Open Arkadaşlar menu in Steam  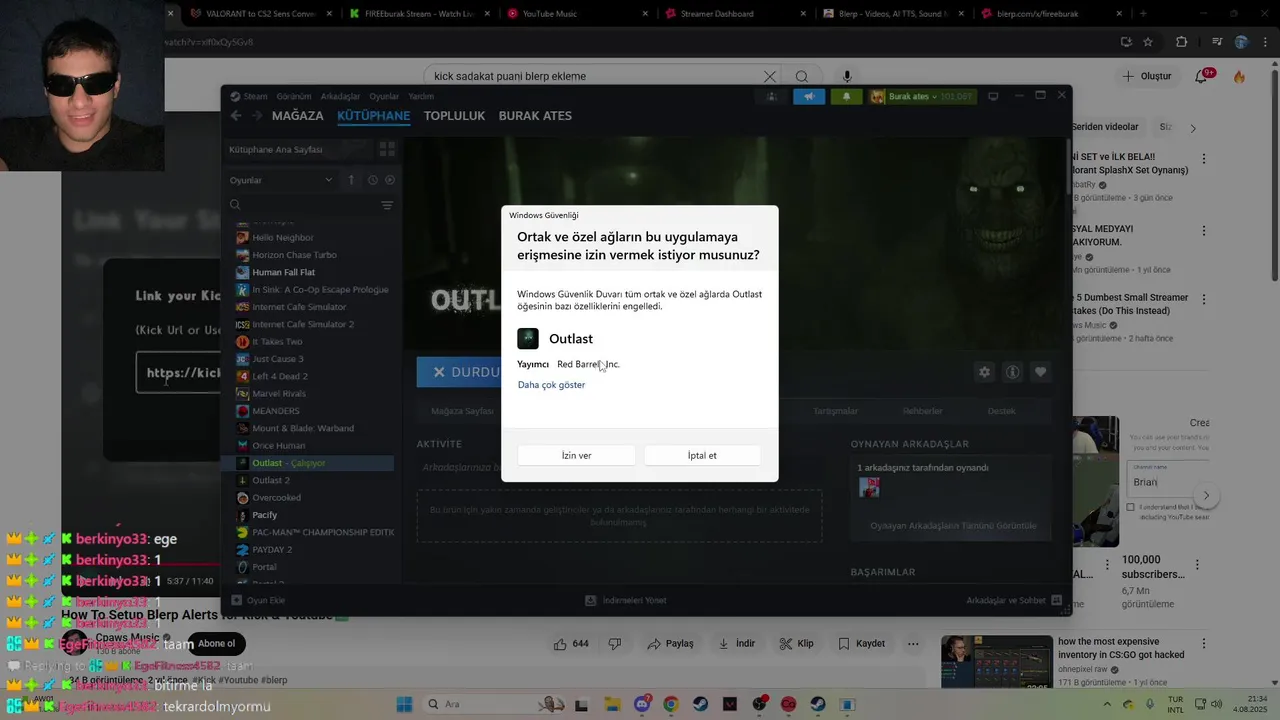(x=340, y=96)
